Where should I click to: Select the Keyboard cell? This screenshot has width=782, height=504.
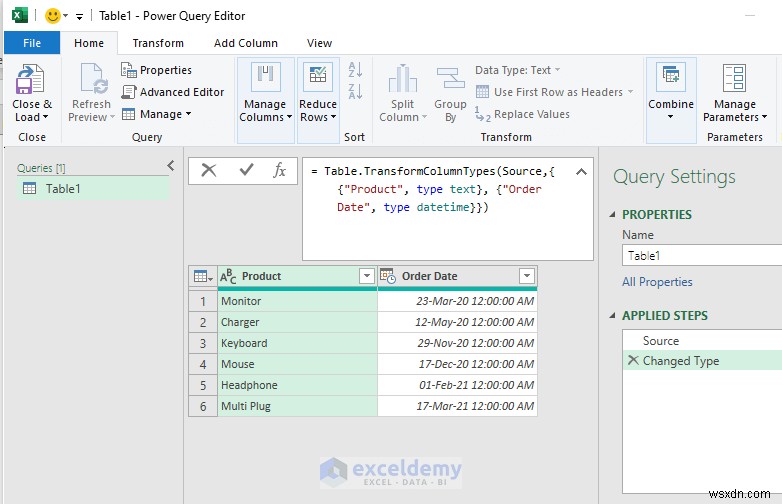[297, 343]
